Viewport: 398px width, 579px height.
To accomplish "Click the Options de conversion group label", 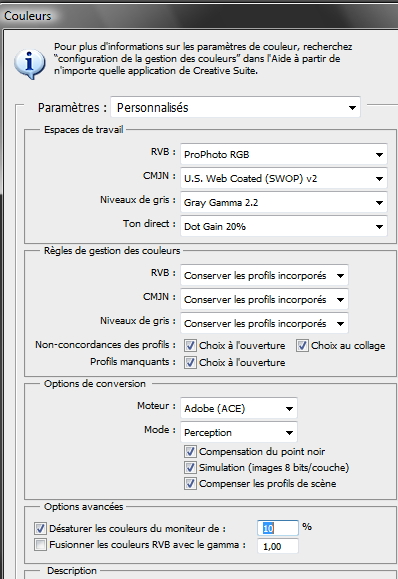I will (x=95, y=384).
